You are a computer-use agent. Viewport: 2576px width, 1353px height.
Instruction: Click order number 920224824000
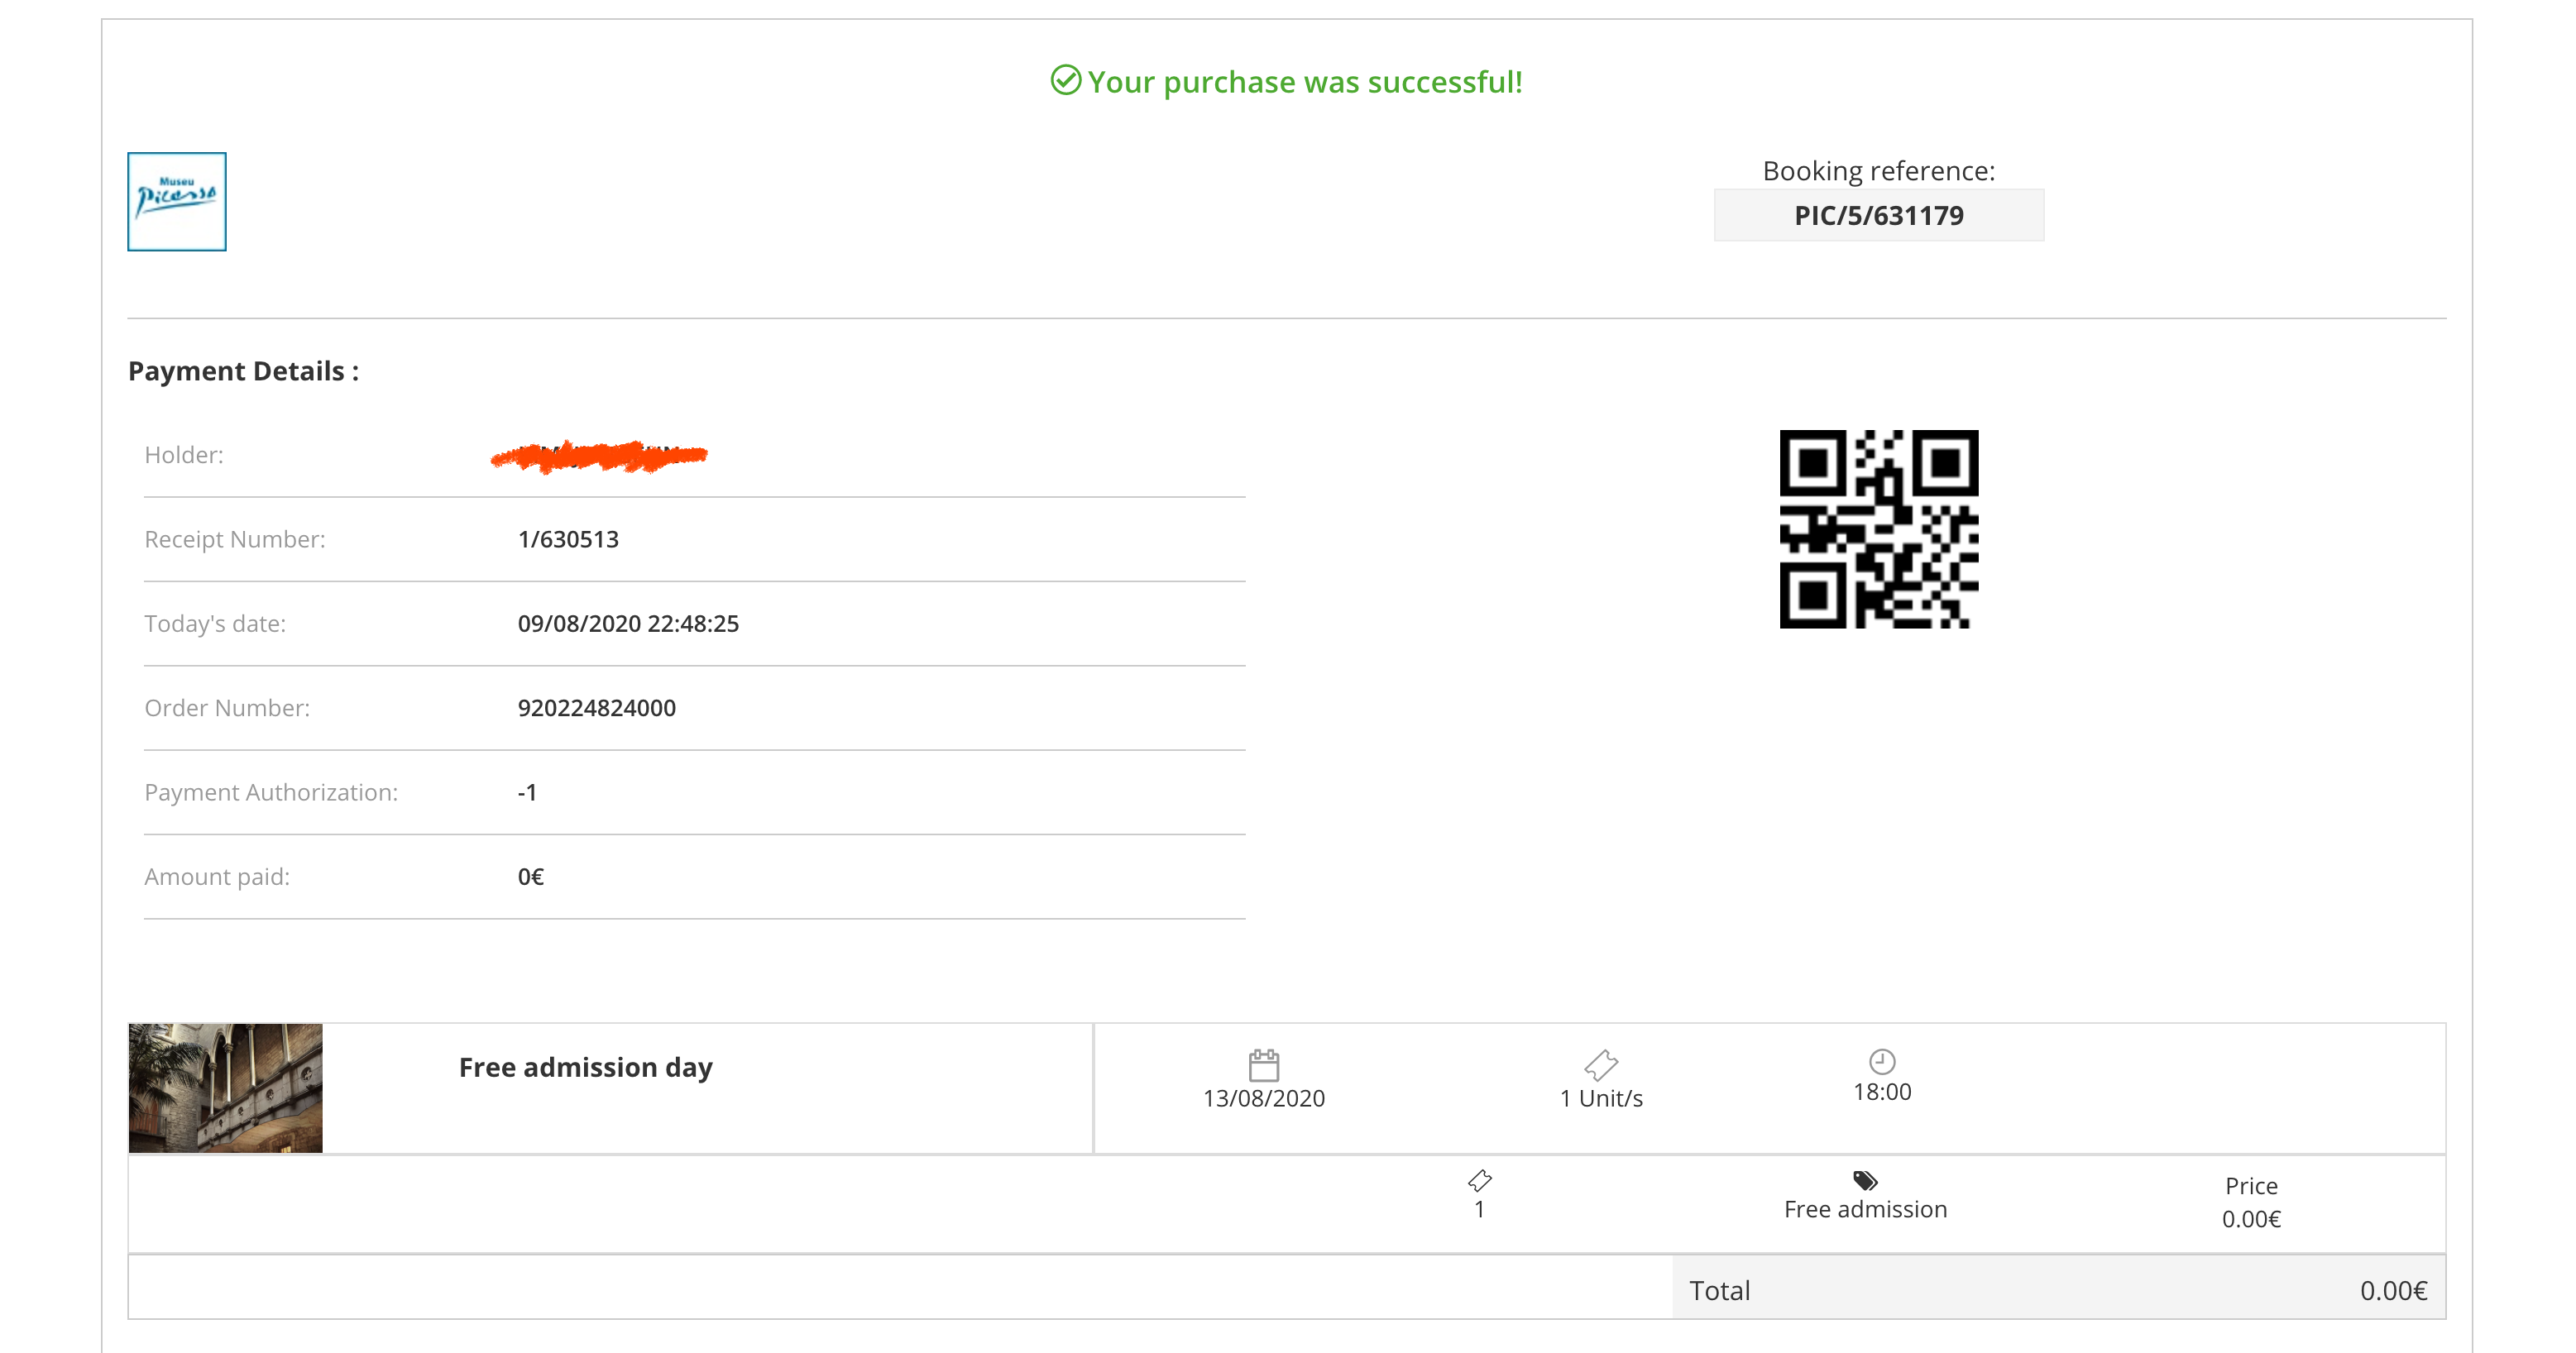pos(597,708)
